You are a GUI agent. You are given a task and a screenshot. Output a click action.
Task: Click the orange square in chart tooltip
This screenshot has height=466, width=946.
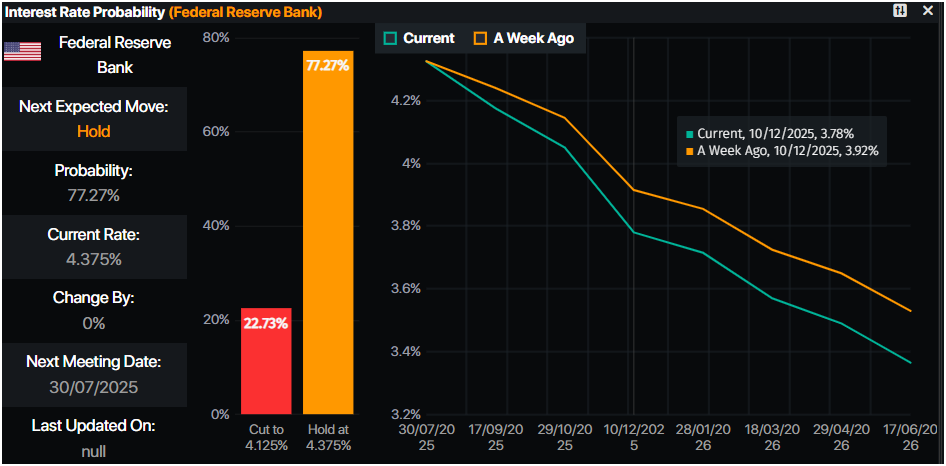[689, 150]
